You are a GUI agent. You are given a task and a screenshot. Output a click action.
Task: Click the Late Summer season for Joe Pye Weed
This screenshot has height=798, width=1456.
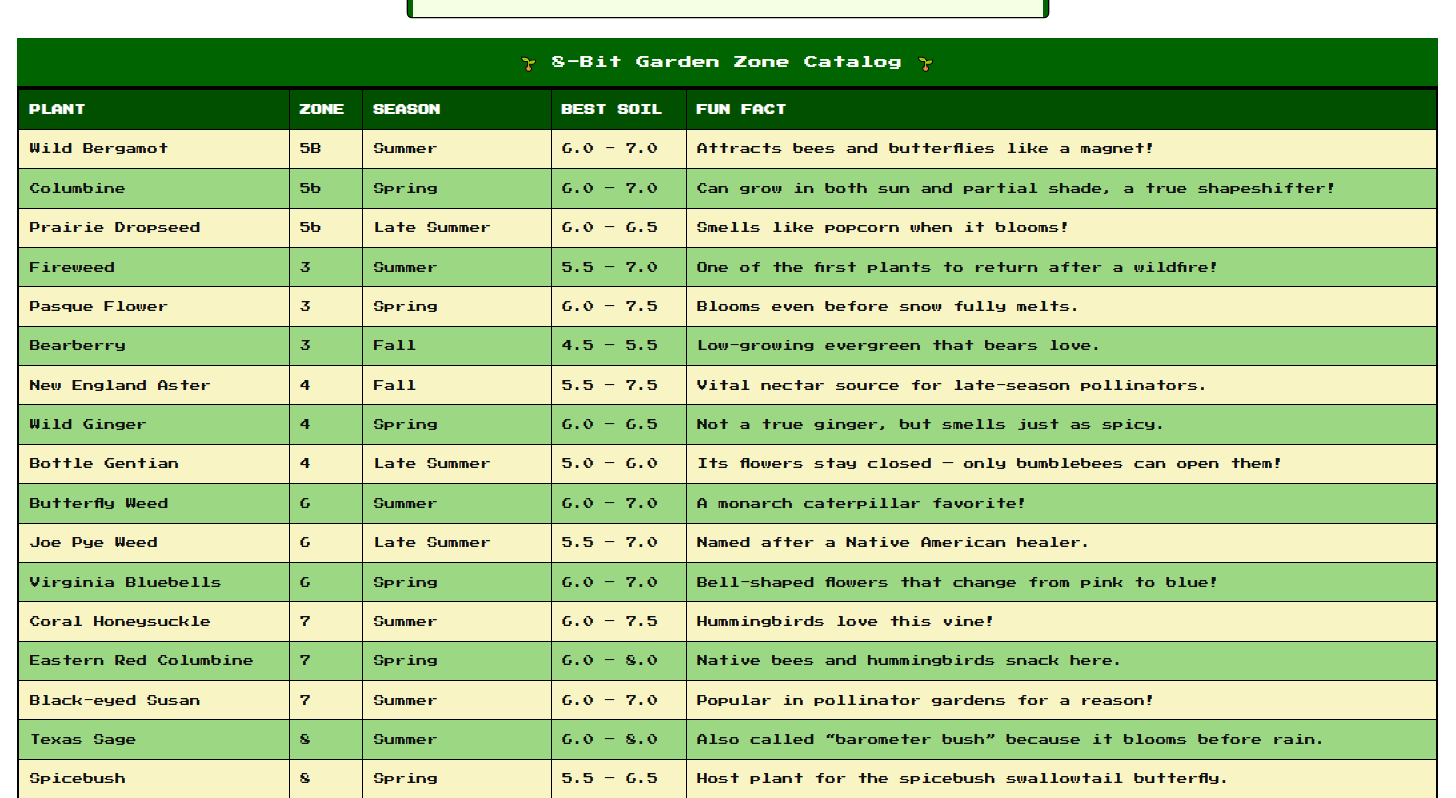[432, 542]
